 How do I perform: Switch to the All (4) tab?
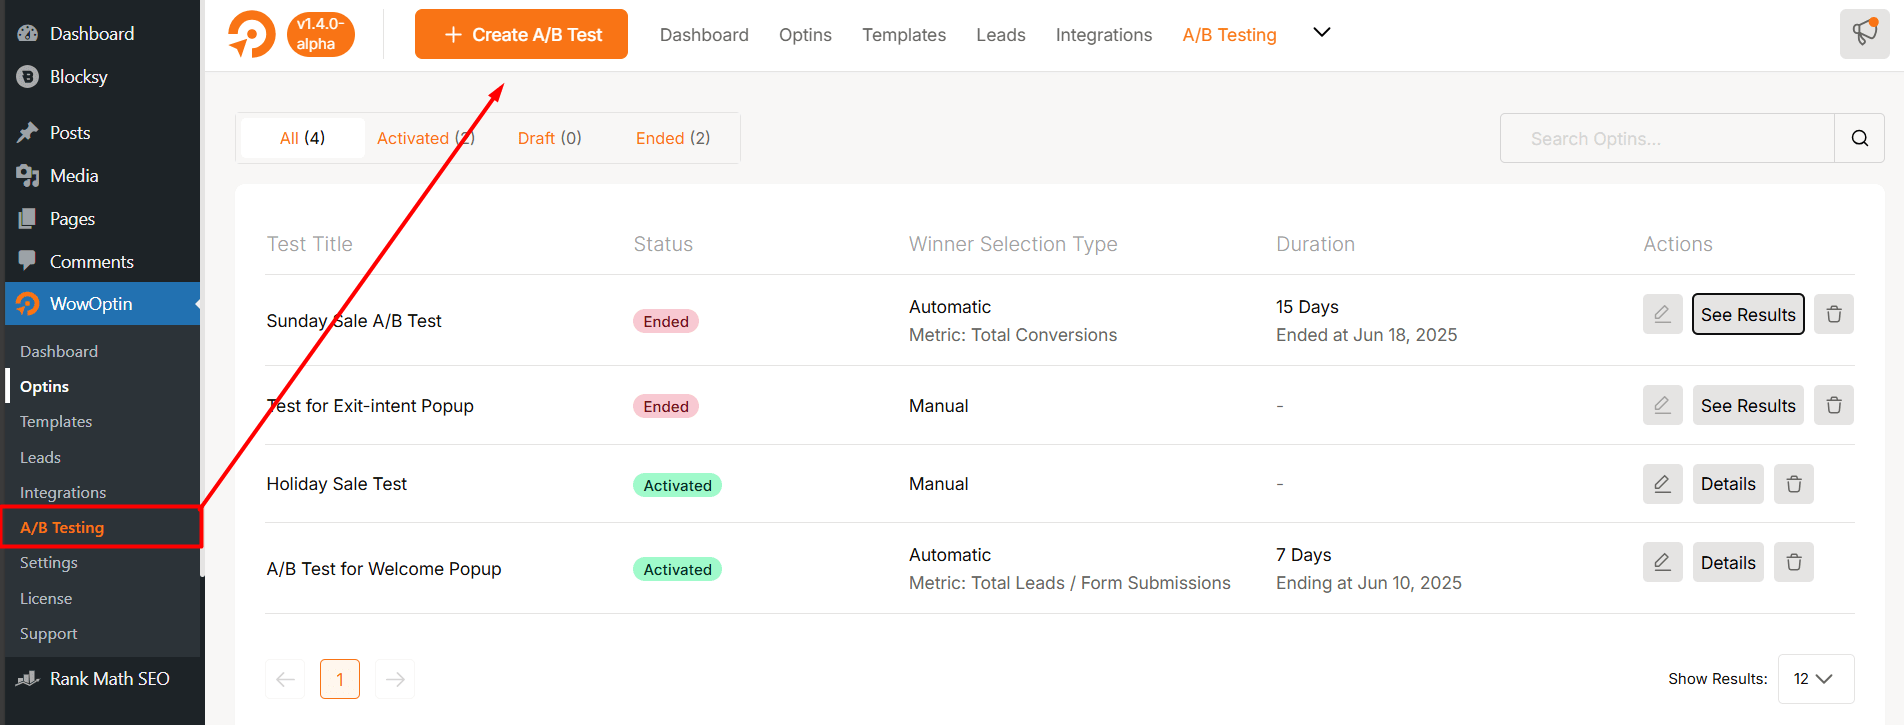coord(302,138)
